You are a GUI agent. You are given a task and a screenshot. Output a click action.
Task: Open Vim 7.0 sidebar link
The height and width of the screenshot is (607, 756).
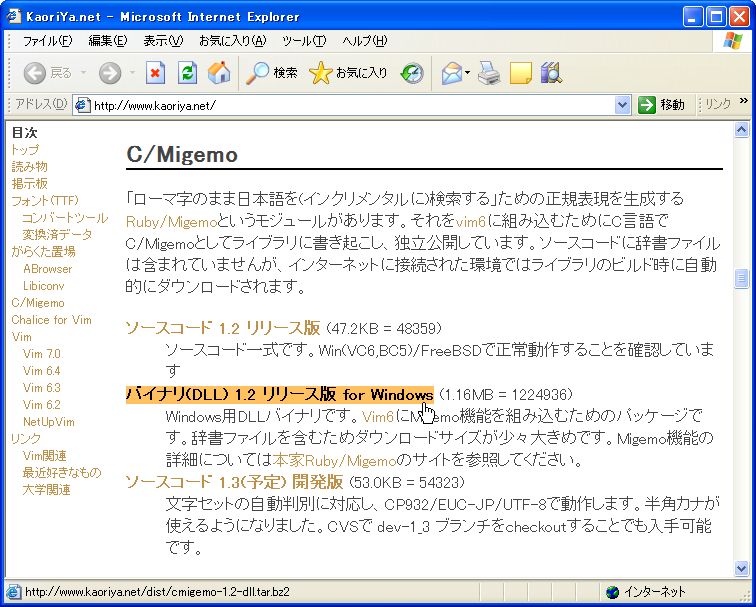tap(42, 354)
